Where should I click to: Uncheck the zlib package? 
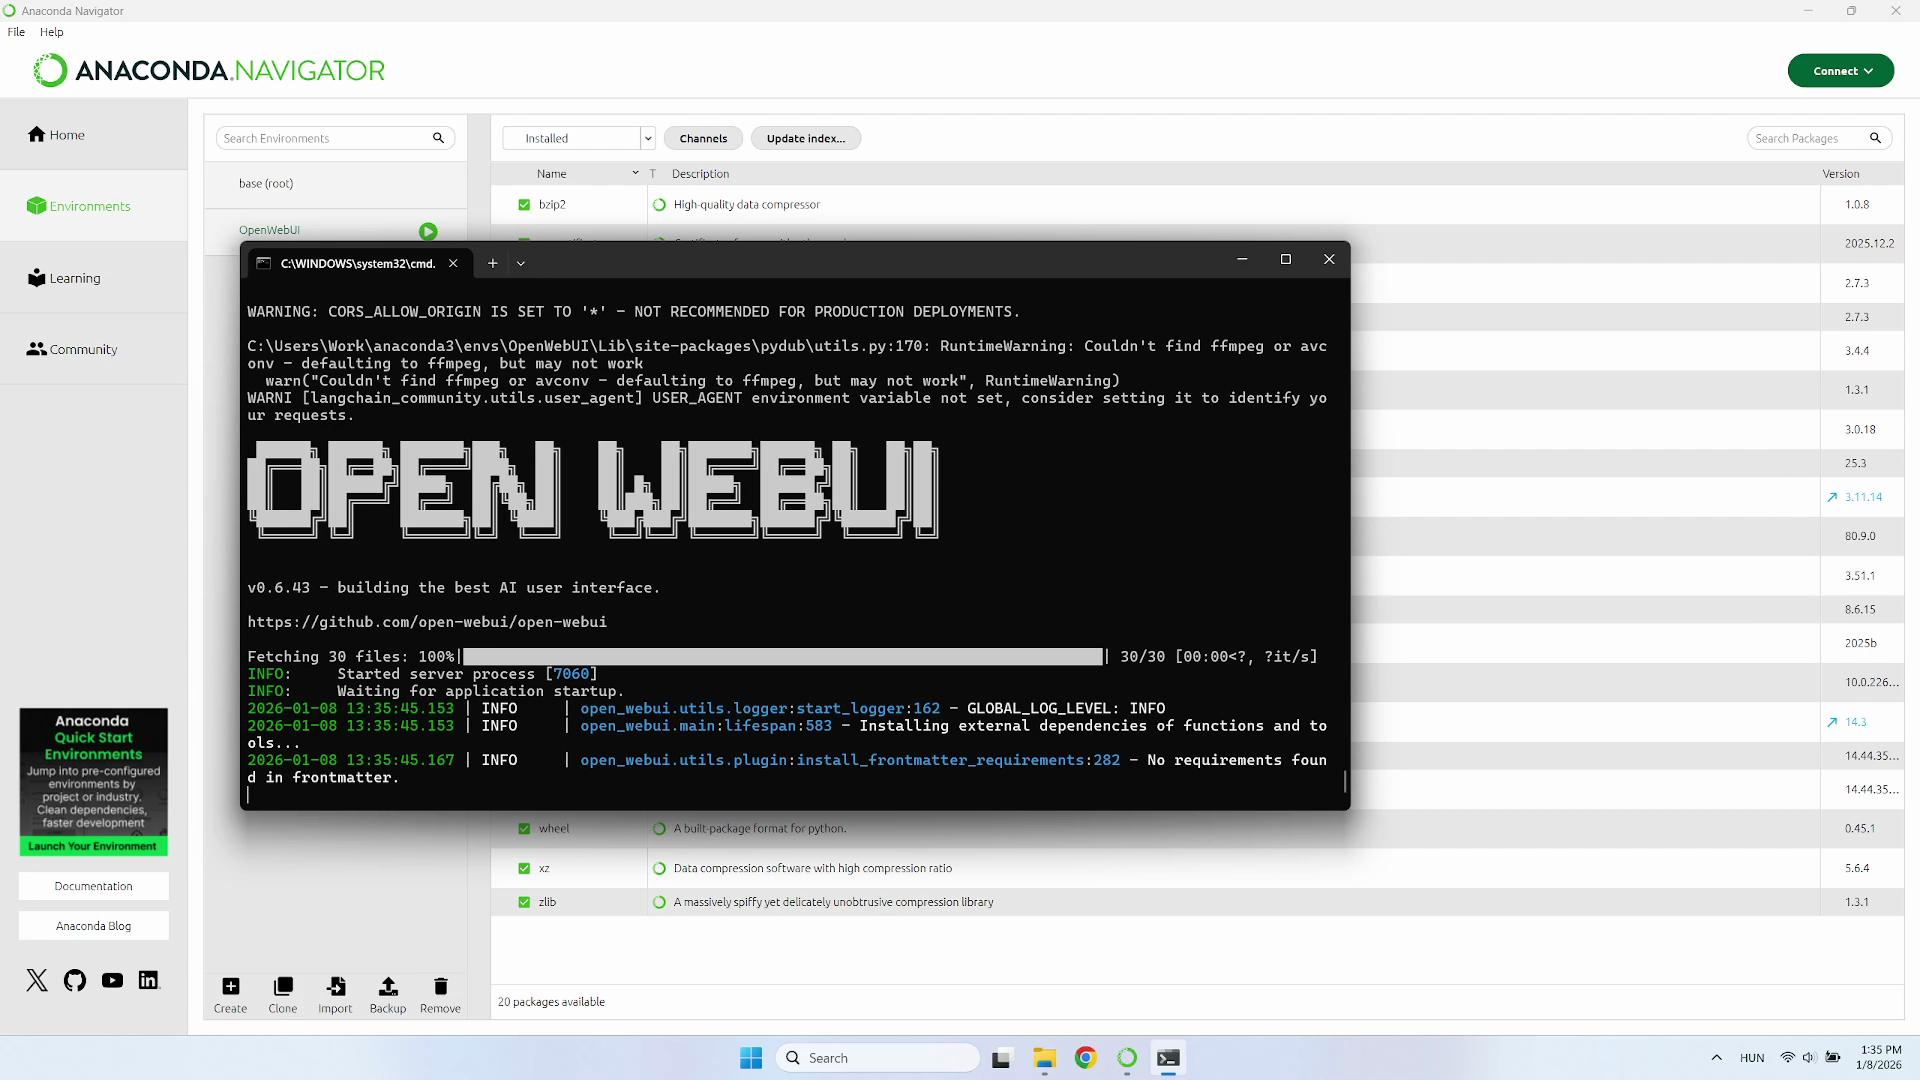[x=523, y=901]
